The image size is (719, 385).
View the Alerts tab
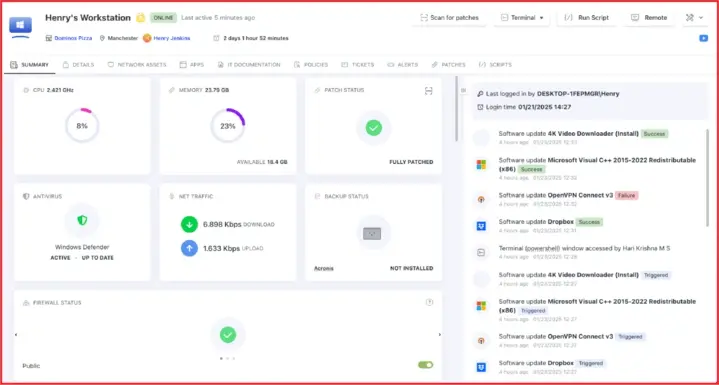click(x=403, y=65)
